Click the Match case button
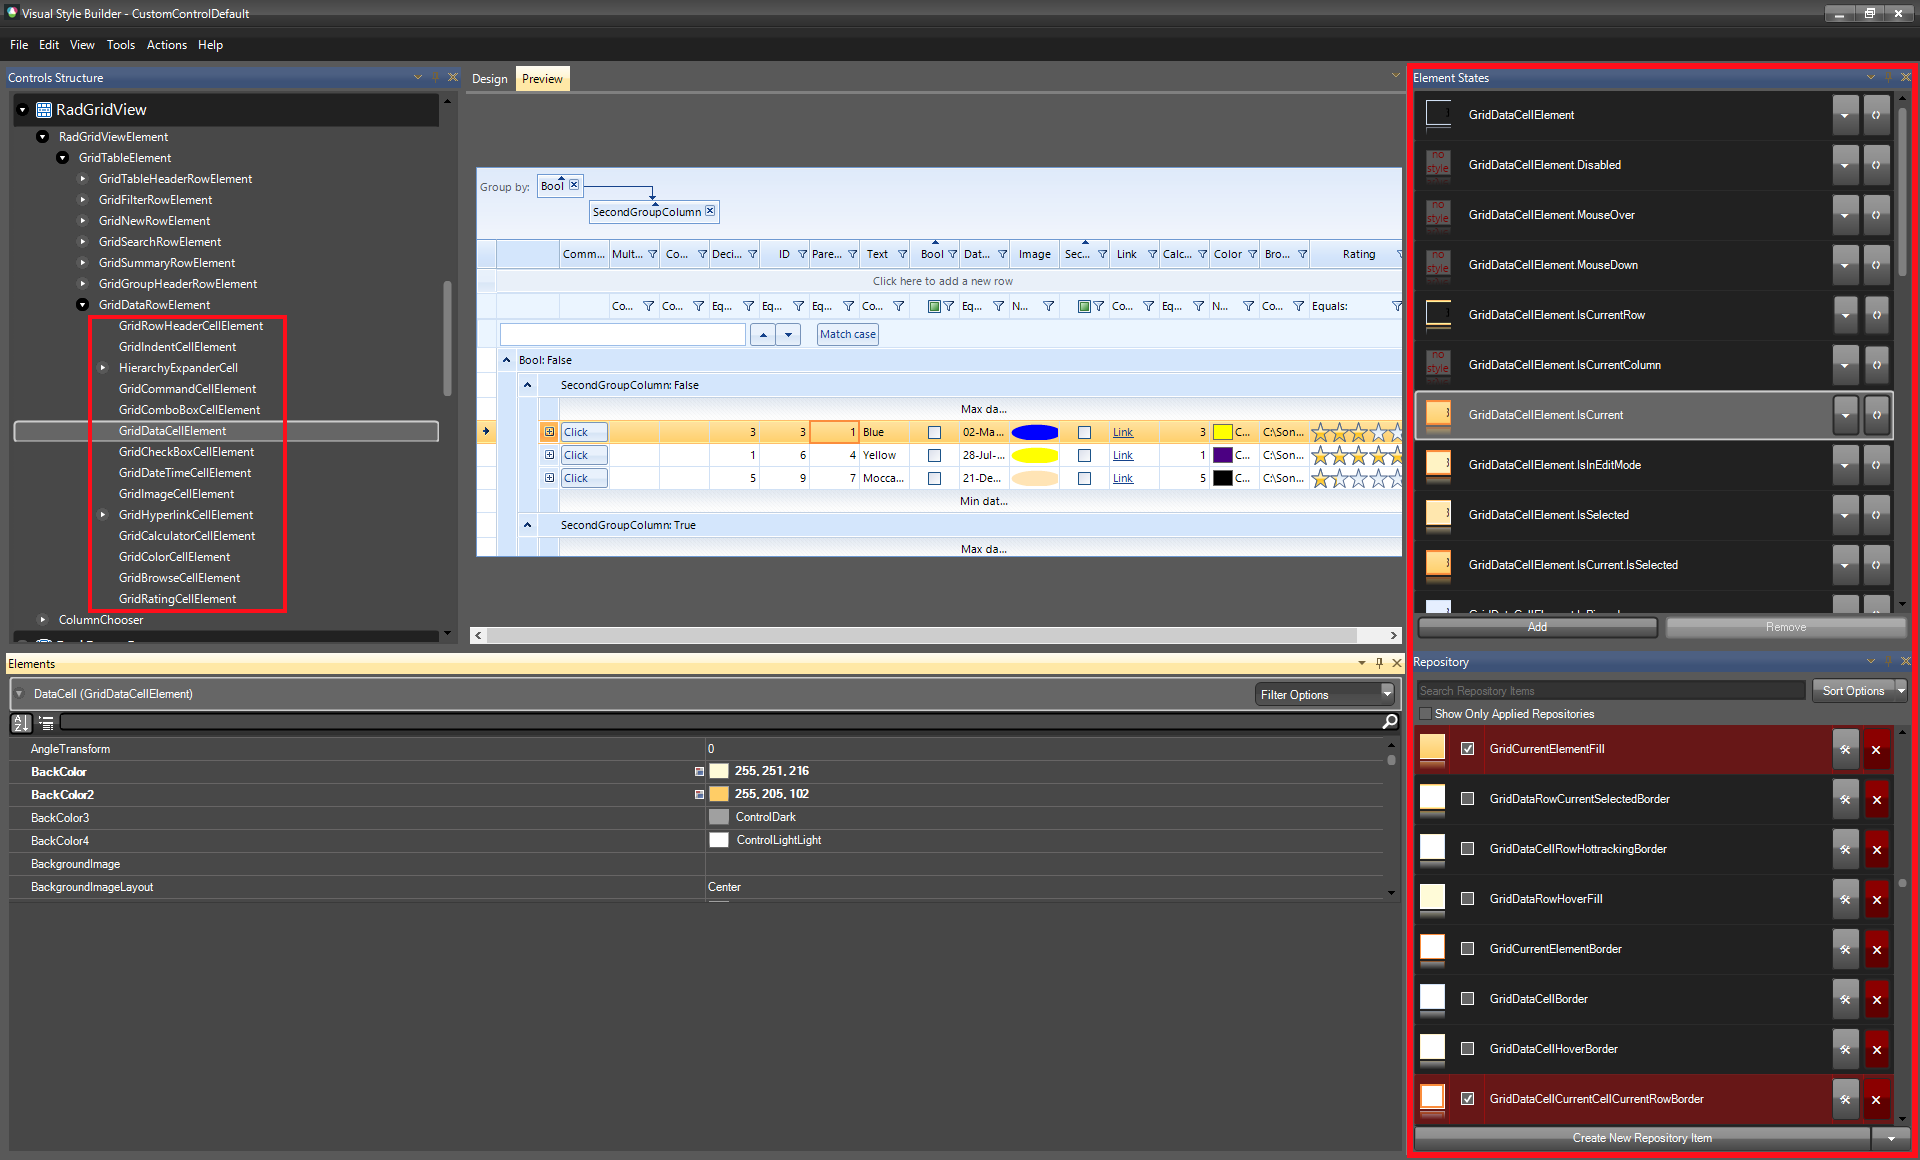 tap(847, 335)
